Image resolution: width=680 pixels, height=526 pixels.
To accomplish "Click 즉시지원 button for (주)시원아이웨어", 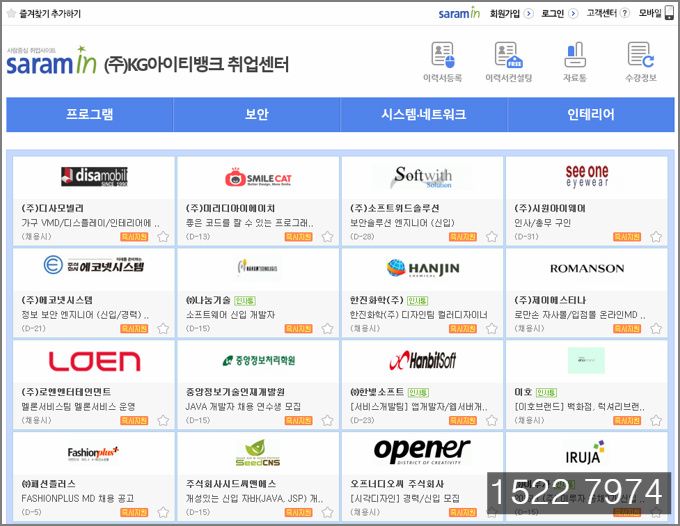I will (627, 237).
